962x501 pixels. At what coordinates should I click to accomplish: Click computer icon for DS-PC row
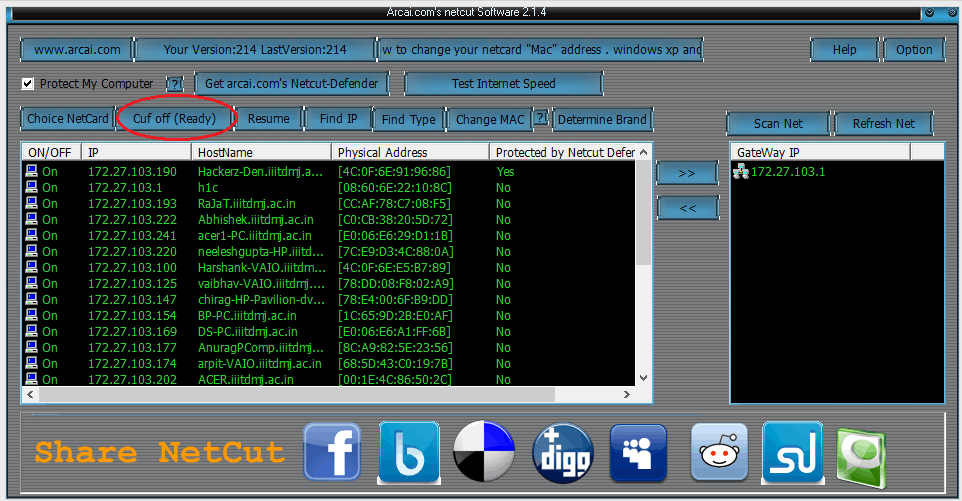tap(31, 331)
